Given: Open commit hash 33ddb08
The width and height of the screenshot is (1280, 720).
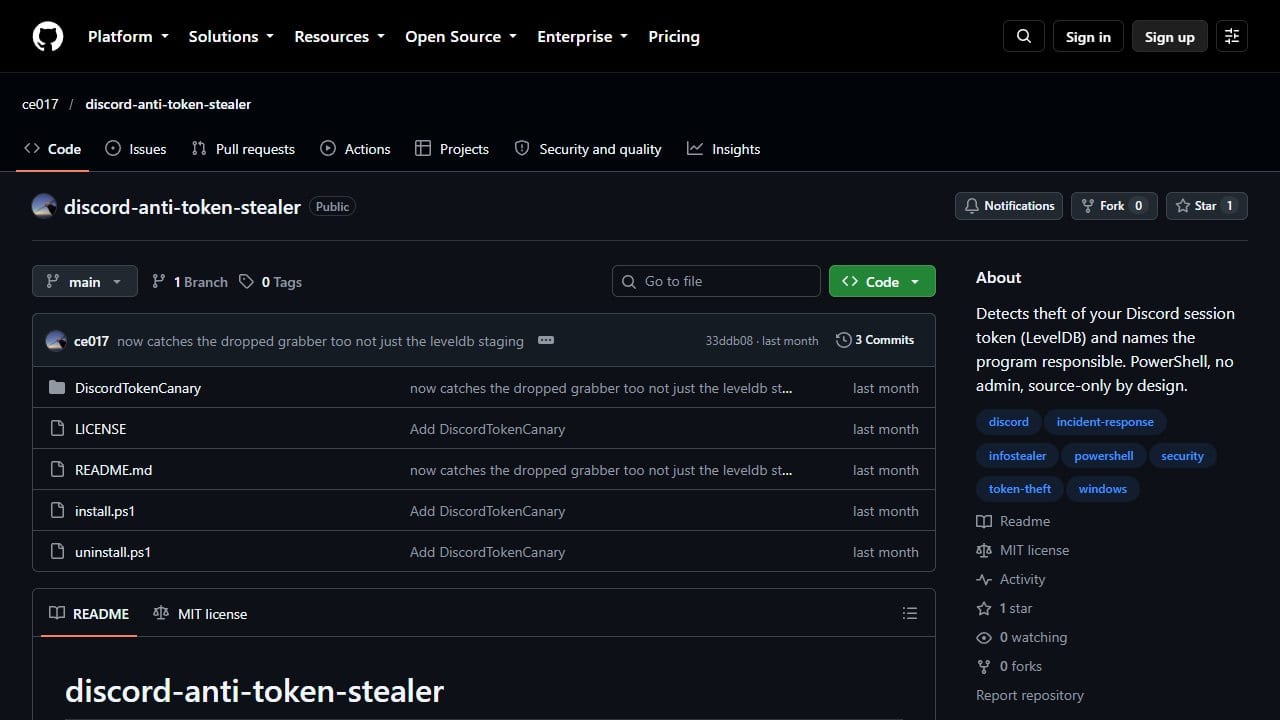Looking at the screenshot, I should pos(729,341).
